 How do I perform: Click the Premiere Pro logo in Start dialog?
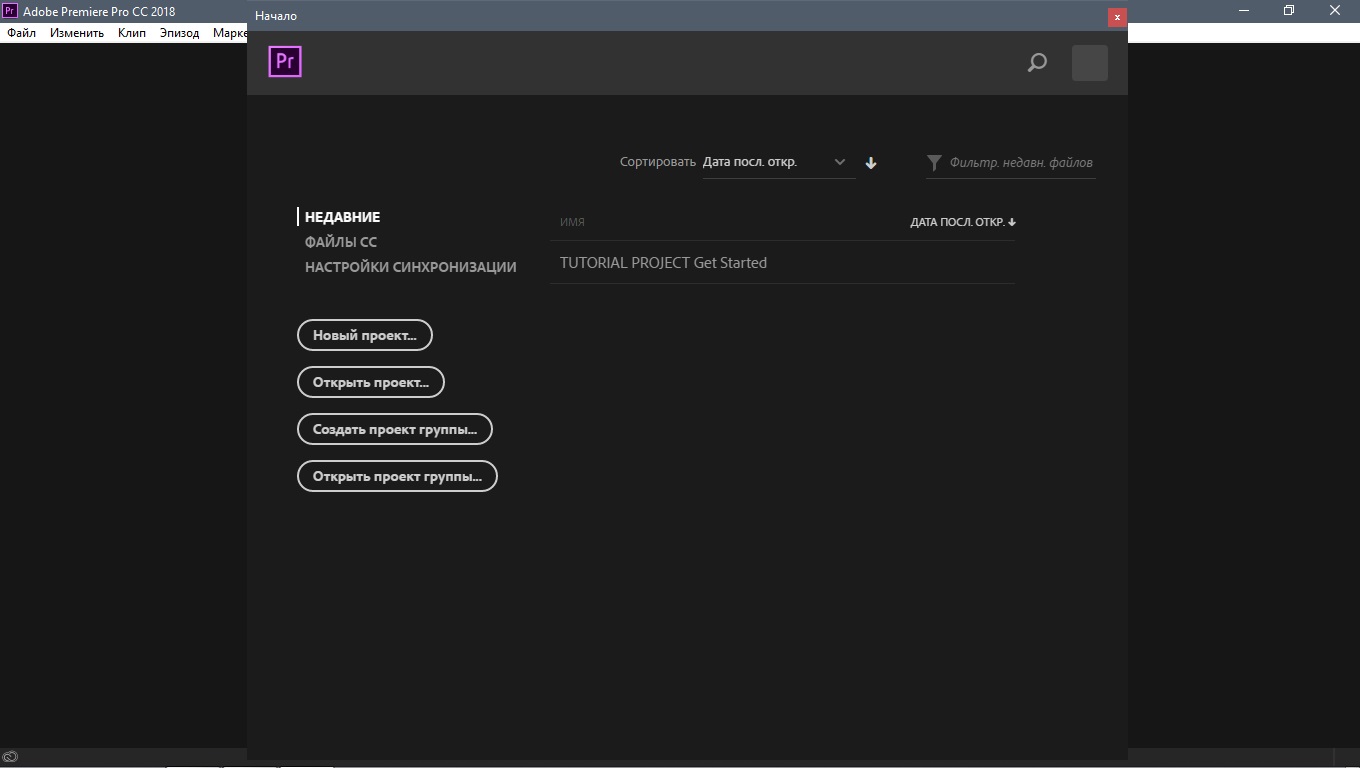tap(285, 62)
